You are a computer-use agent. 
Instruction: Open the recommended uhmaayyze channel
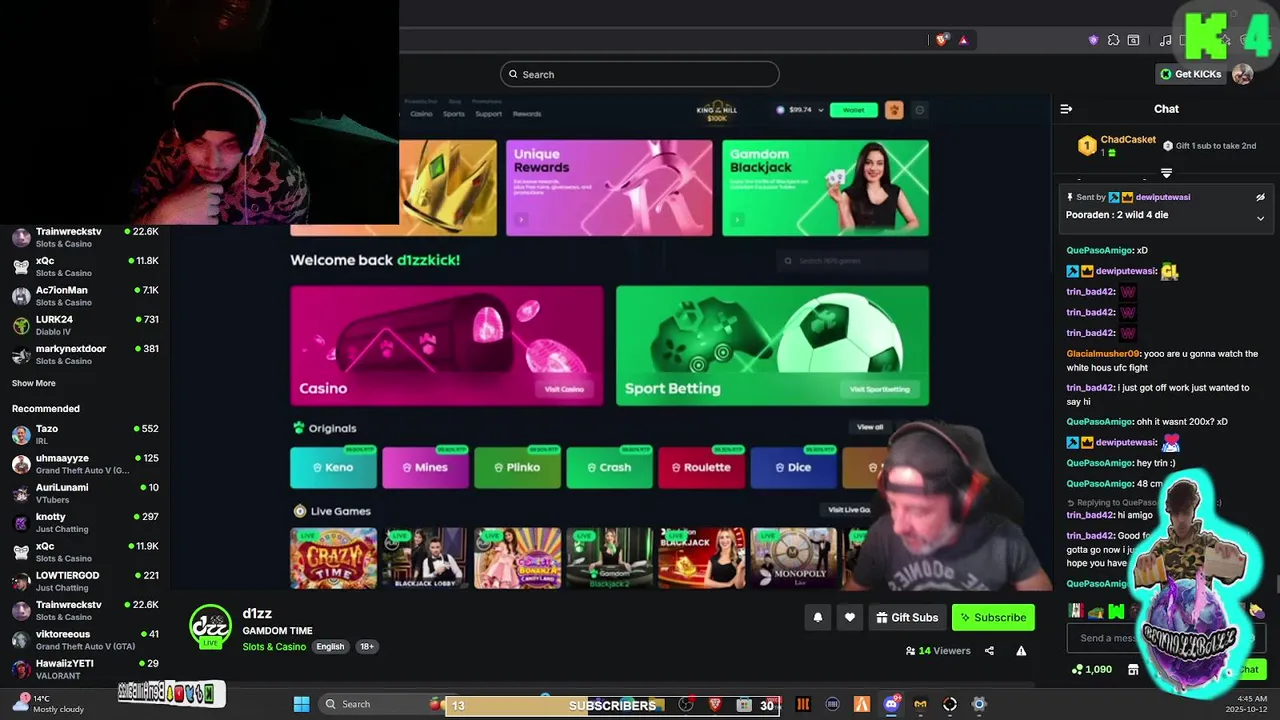click(85, 464)
